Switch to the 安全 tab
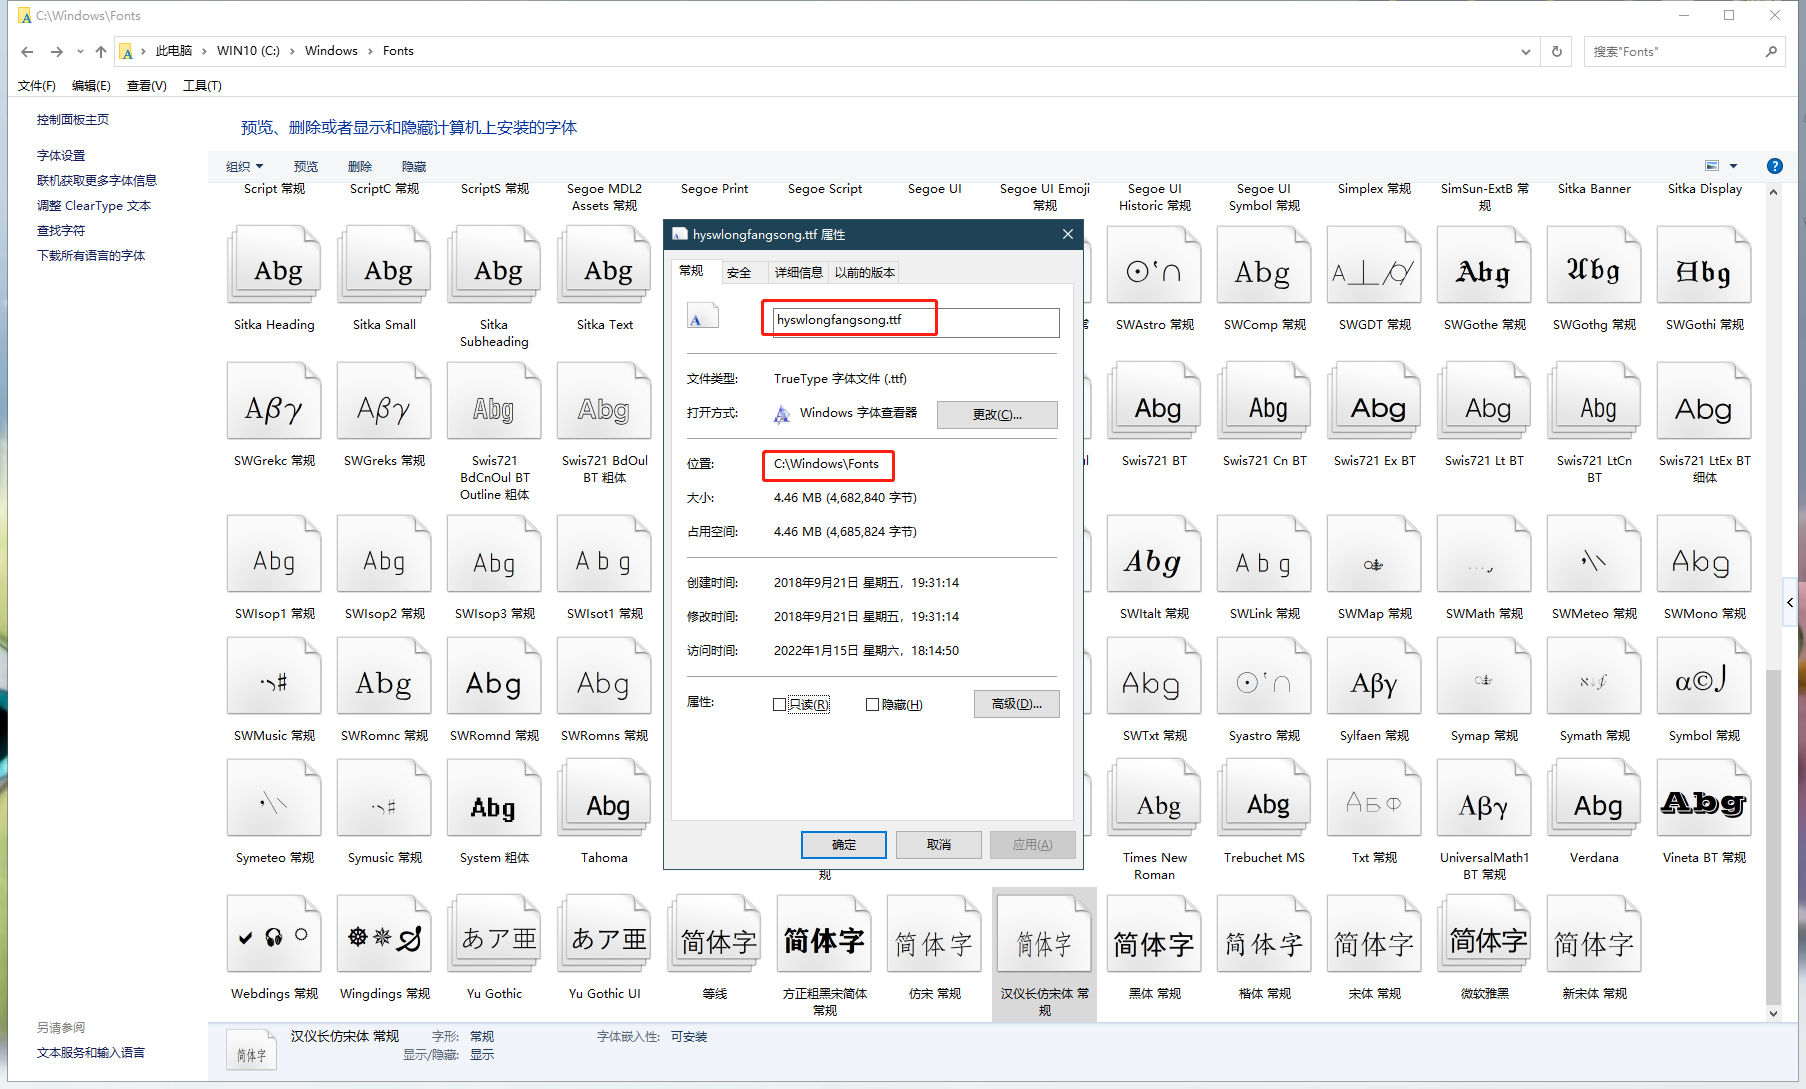Image resolution: width=1806 pixels, height=1089 pixels. (x=739, y=272)
